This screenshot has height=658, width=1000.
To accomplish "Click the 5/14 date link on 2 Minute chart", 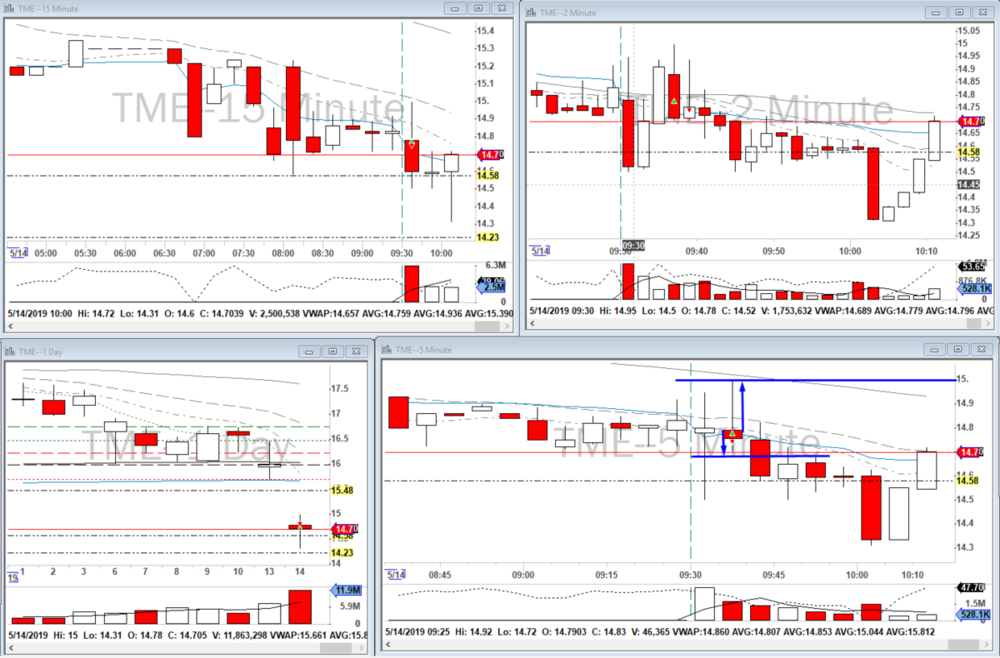I will click(x=541, y=252).
